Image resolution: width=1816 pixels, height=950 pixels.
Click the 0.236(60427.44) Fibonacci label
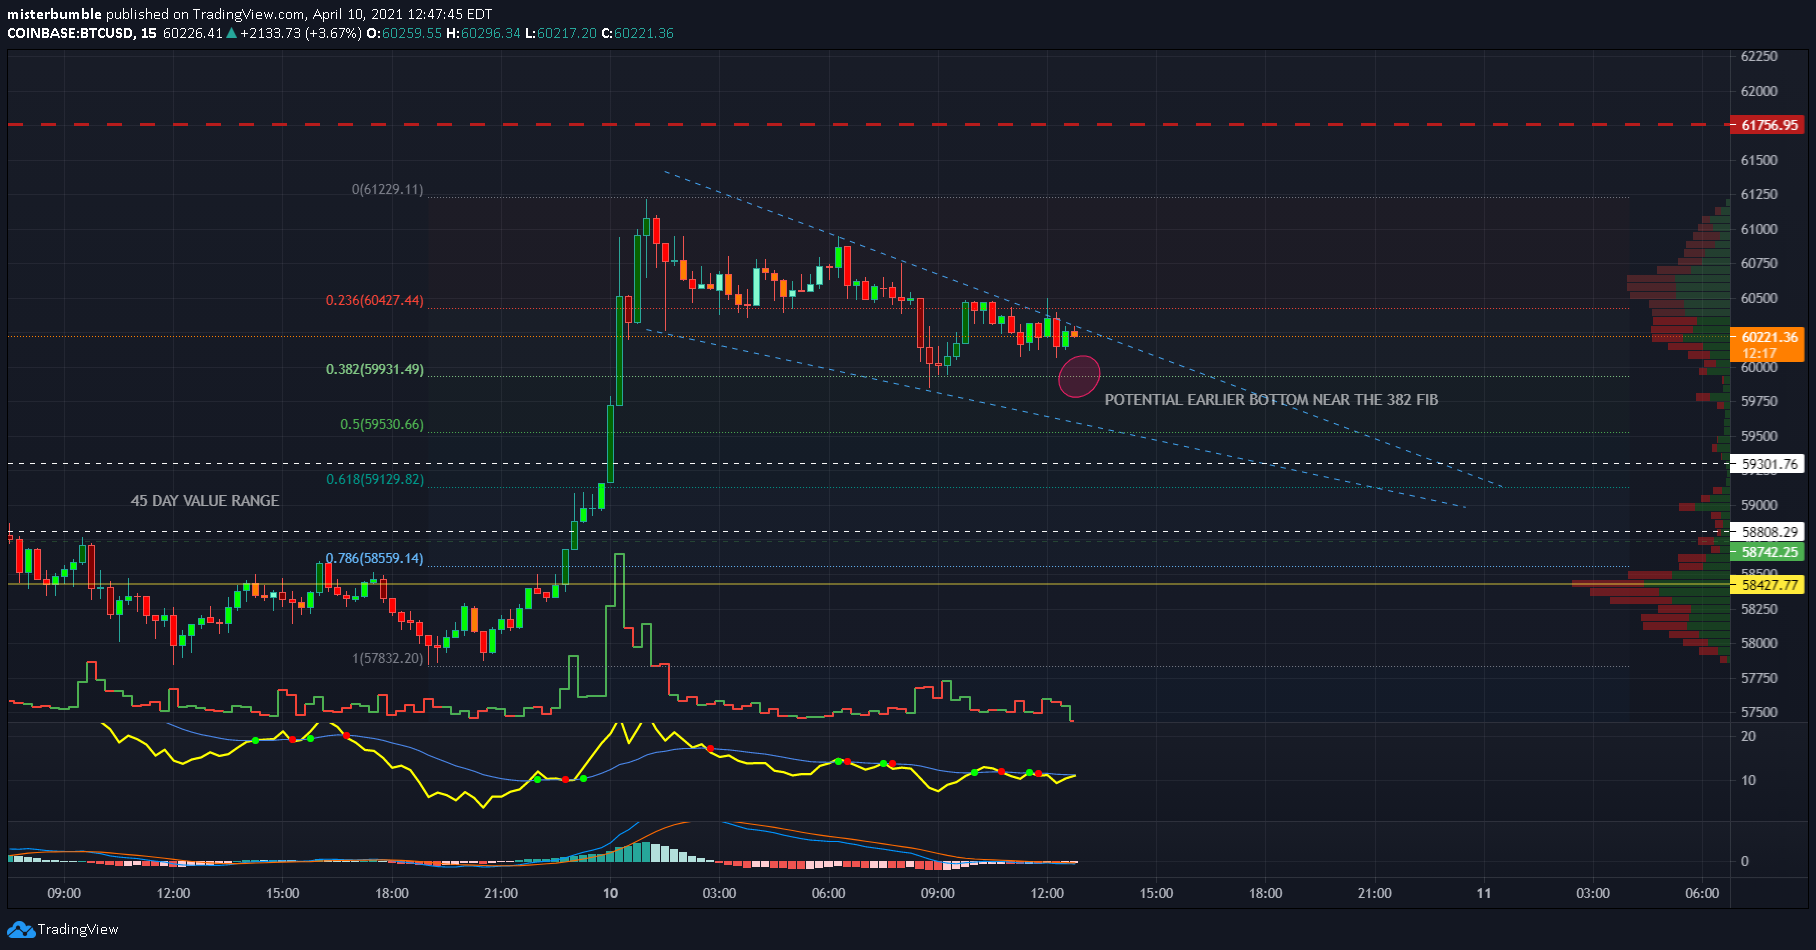tap(375, 300)
